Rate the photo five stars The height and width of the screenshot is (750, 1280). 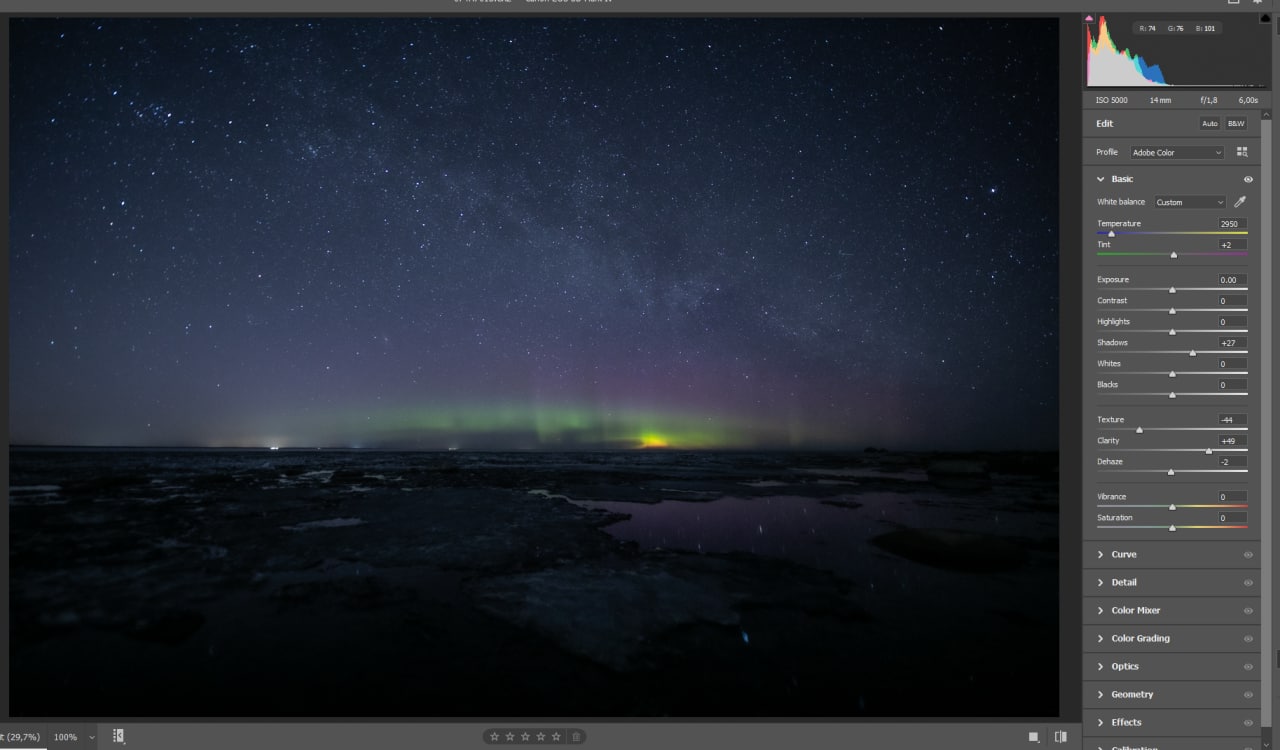click(557, 737)
